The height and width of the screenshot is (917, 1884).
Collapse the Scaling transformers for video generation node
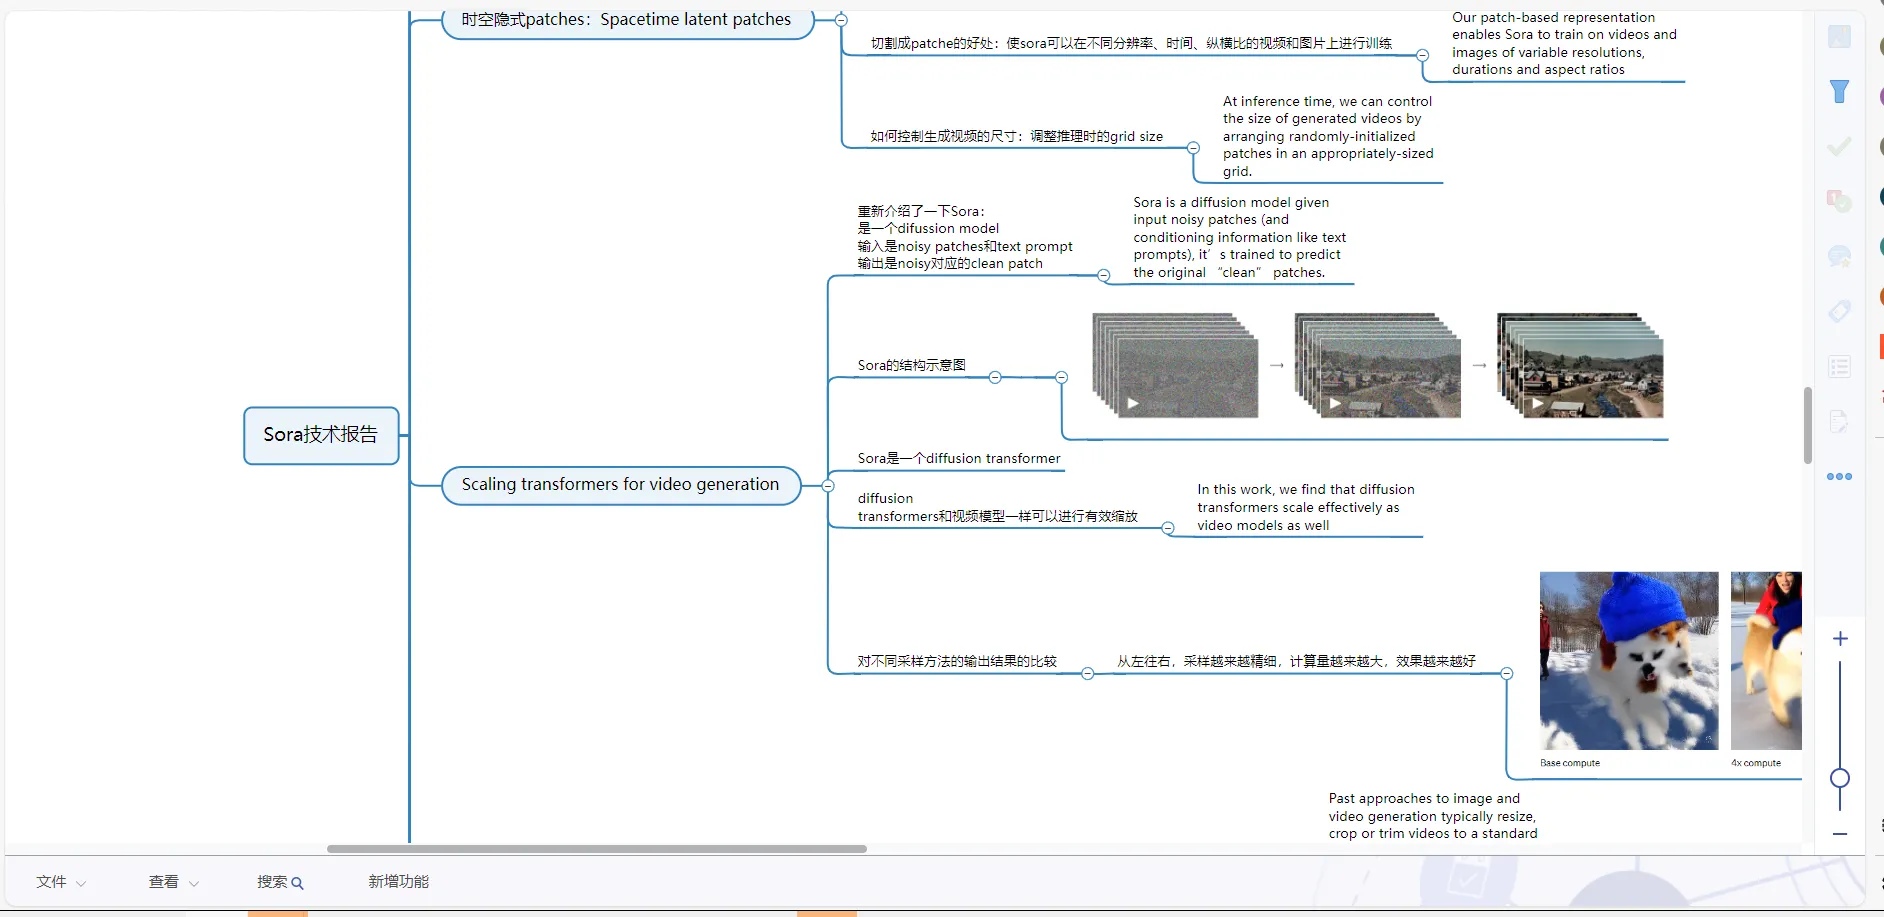(828, 486)
